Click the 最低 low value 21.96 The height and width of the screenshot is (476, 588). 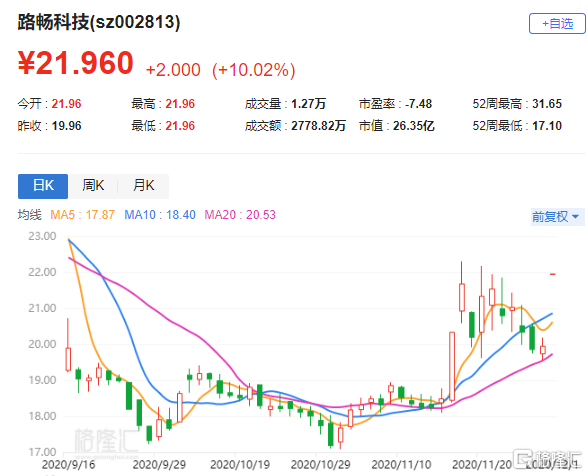pyautogui.click(x=180, y=126)
